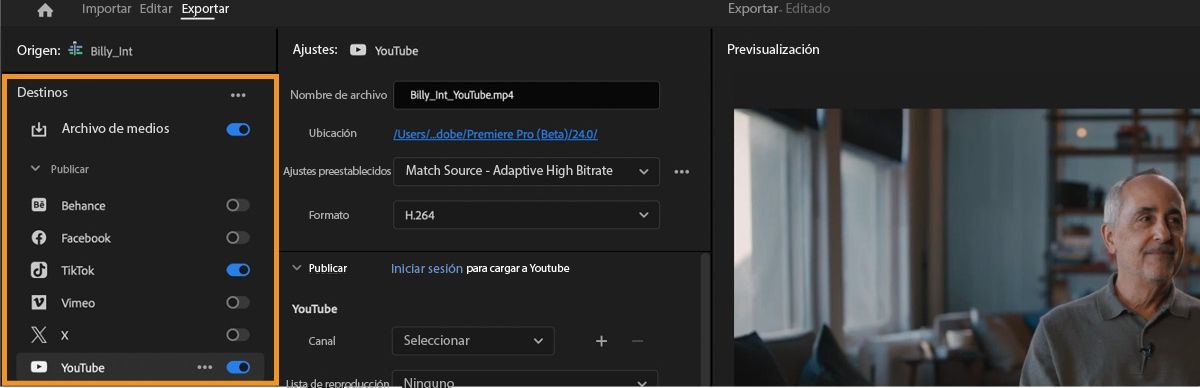Open the Canal Seleccionar dropdown

pos(473,340)
